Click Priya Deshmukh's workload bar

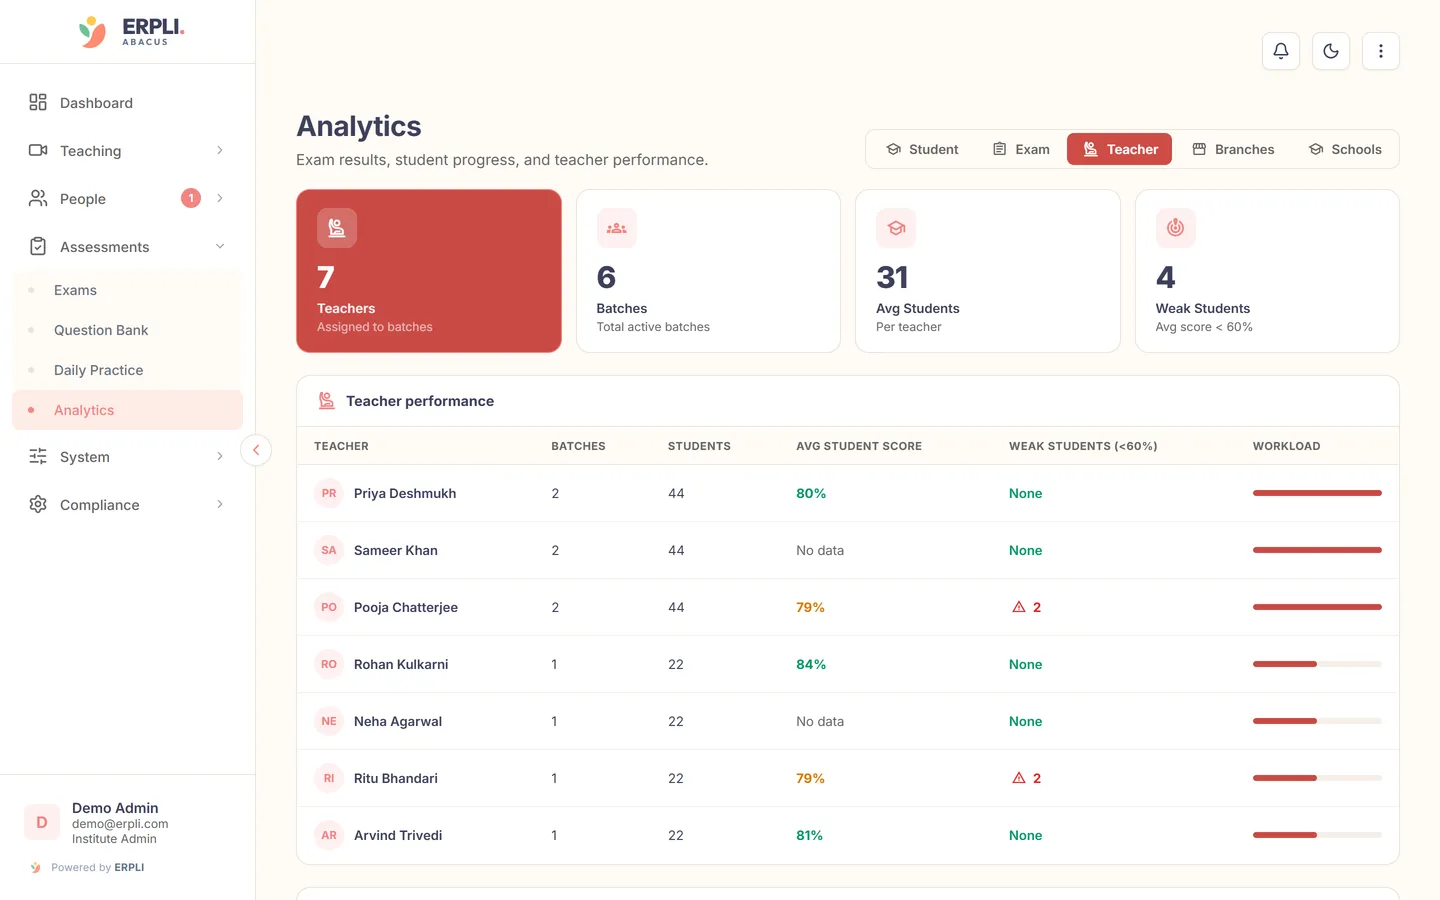tap(1317, 493)
